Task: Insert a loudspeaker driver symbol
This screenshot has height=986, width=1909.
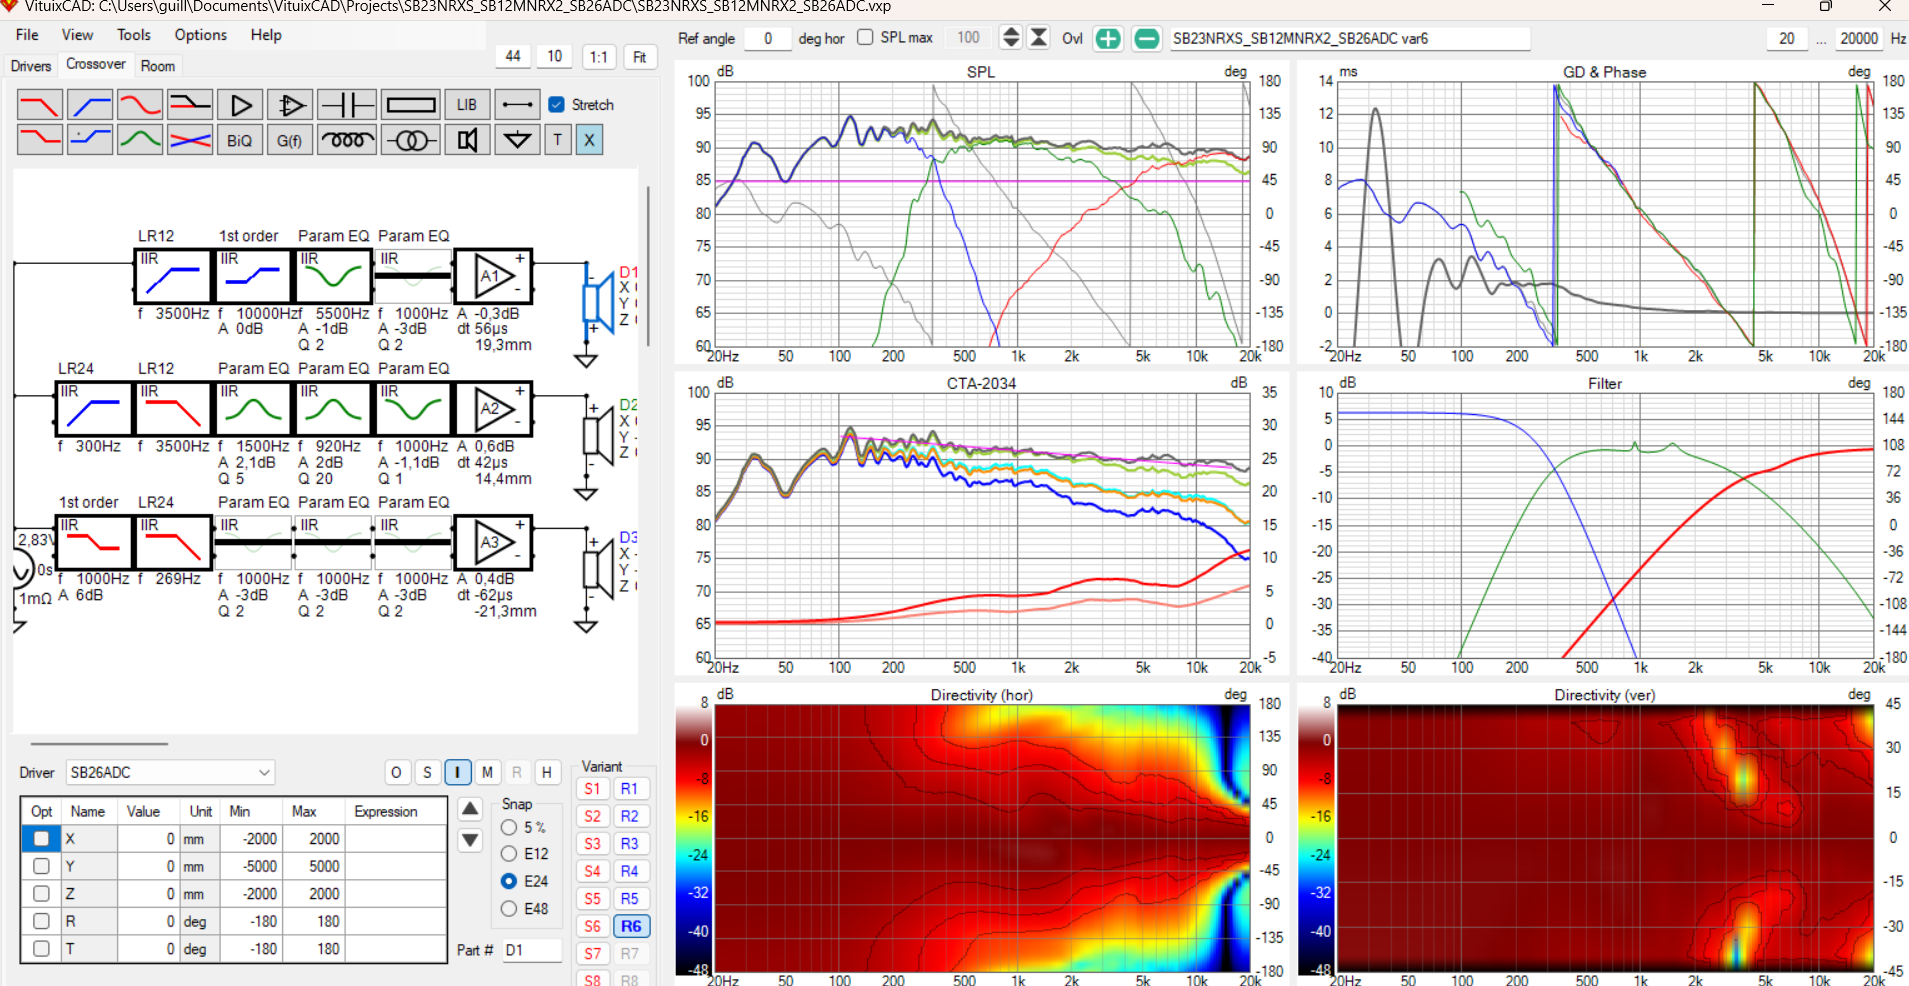Action: click(x=467, y=140)
